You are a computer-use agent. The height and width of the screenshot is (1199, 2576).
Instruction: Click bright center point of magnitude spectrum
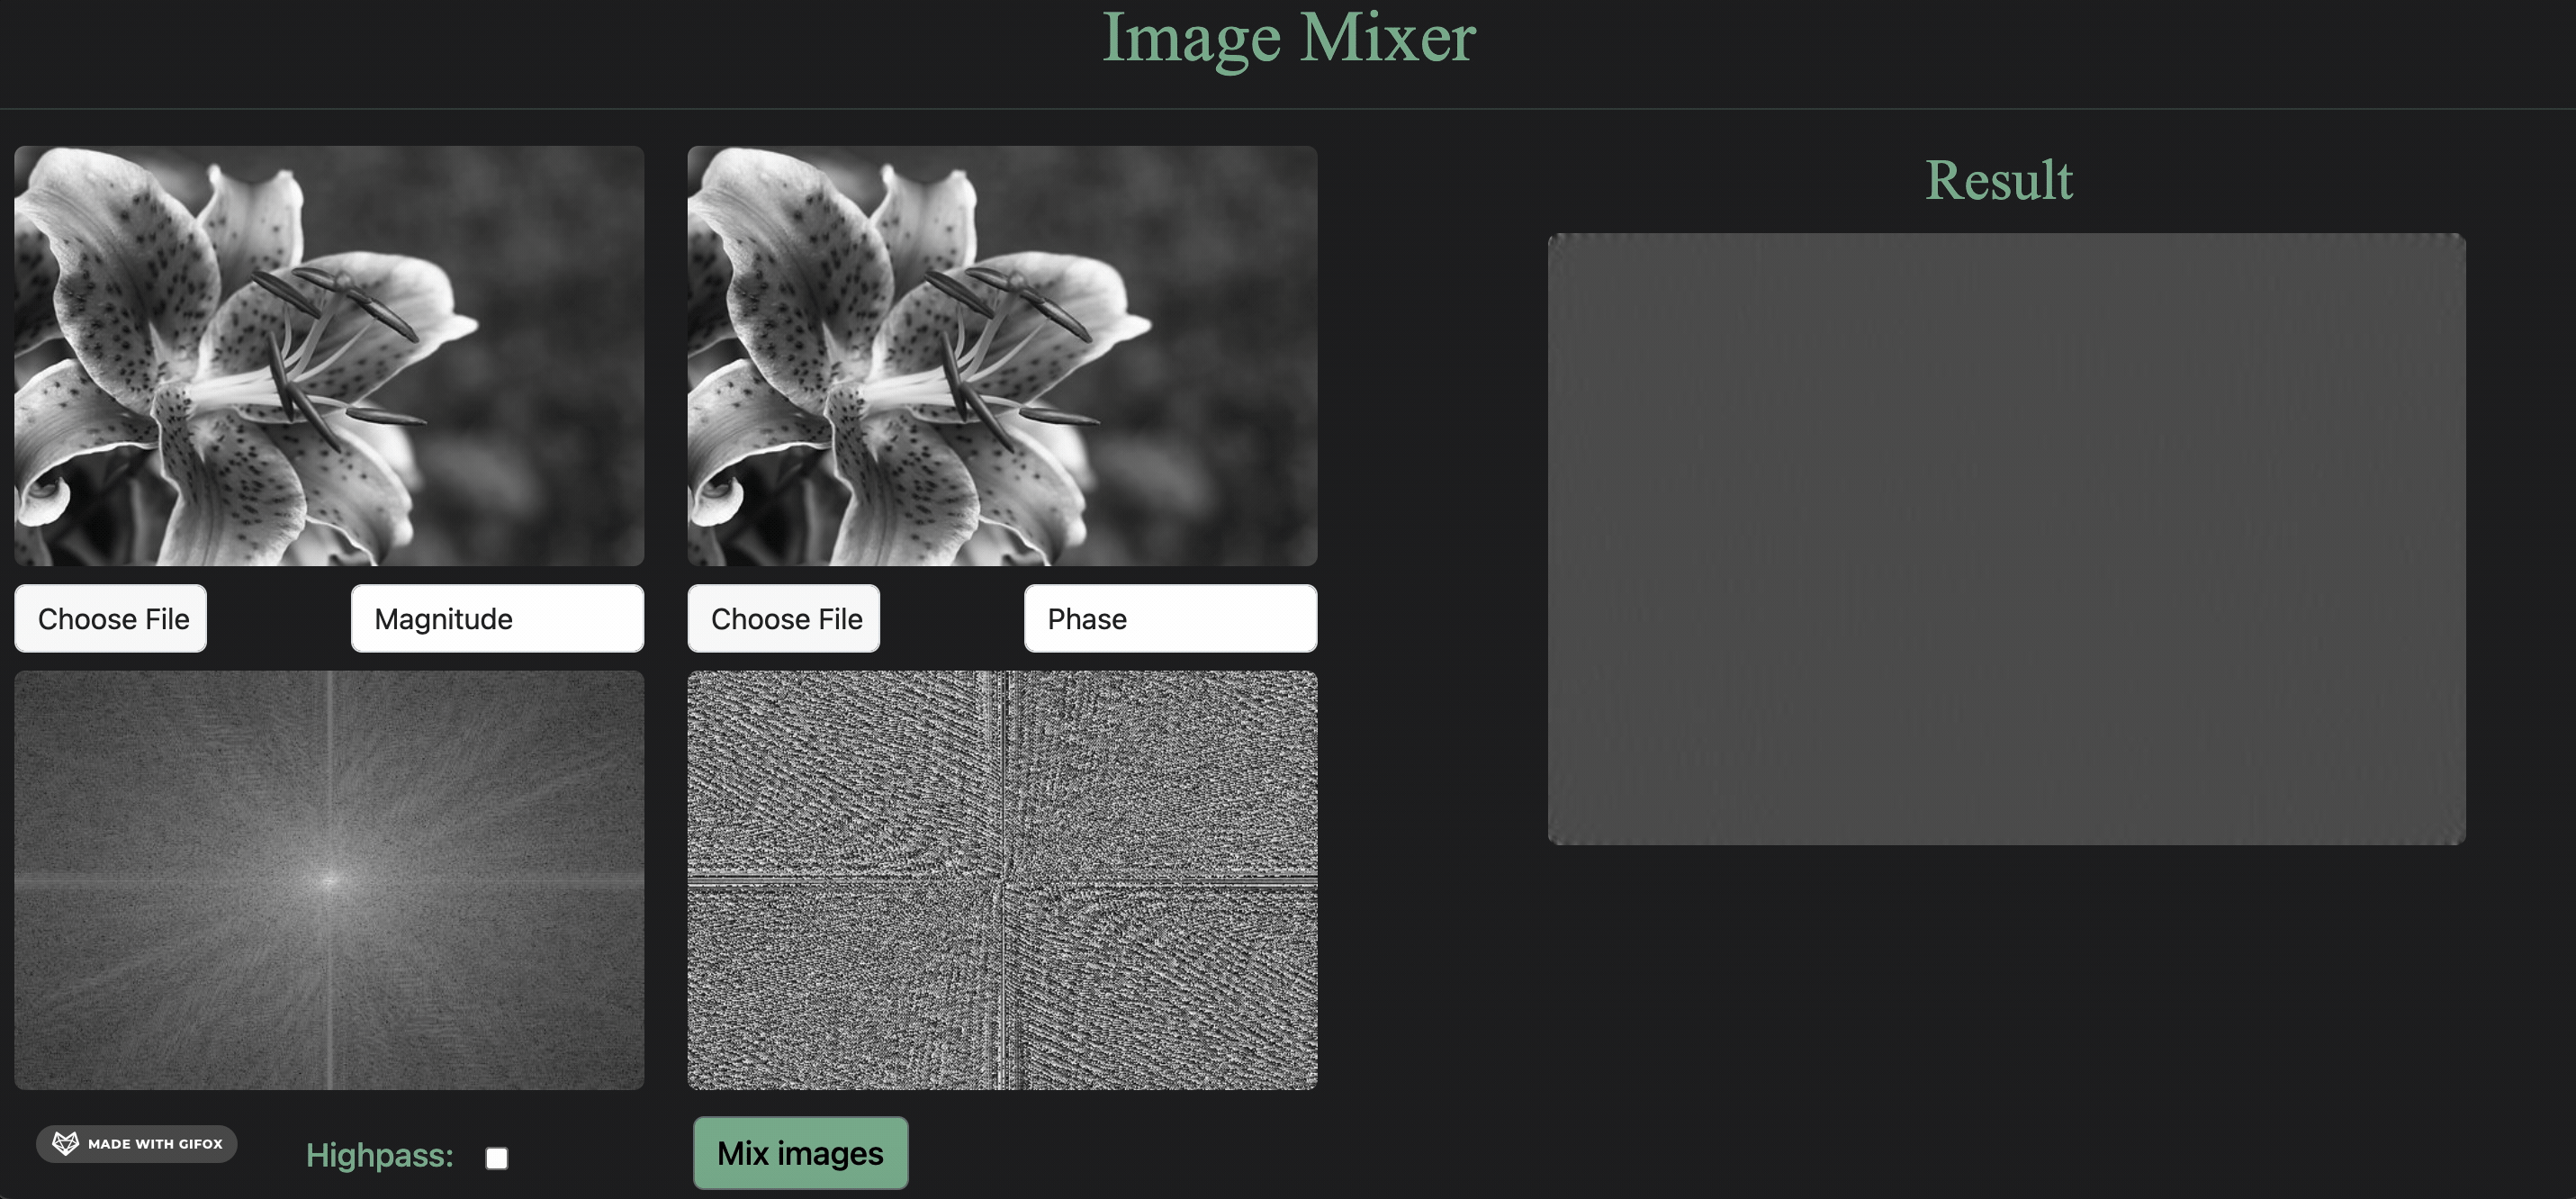pyautogui.click(x=329, y=880)
